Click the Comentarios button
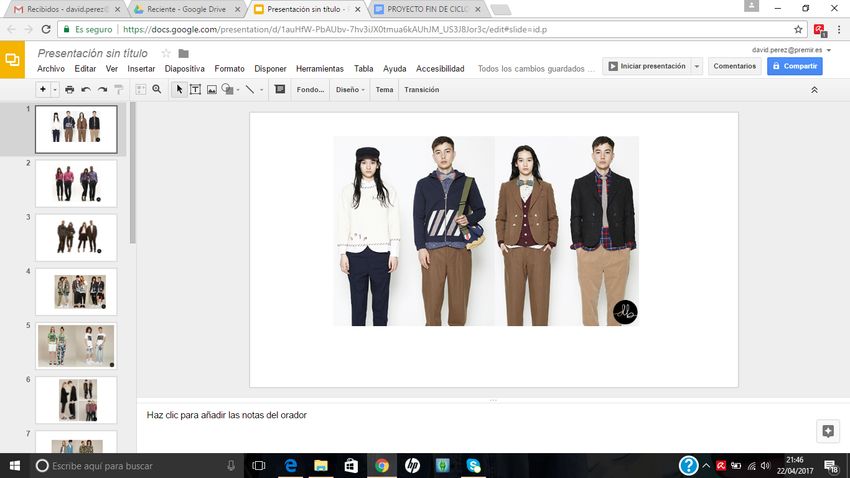Viewport: 850px width, 478px height. click(x=734, y=66)
